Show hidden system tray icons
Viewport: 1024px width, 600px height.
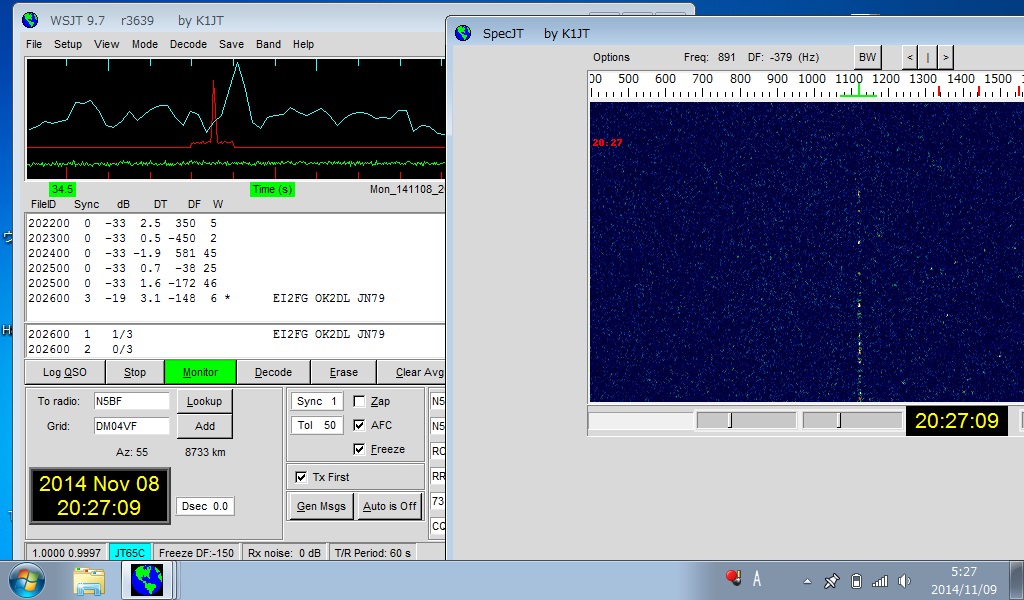tap(807, 581)
